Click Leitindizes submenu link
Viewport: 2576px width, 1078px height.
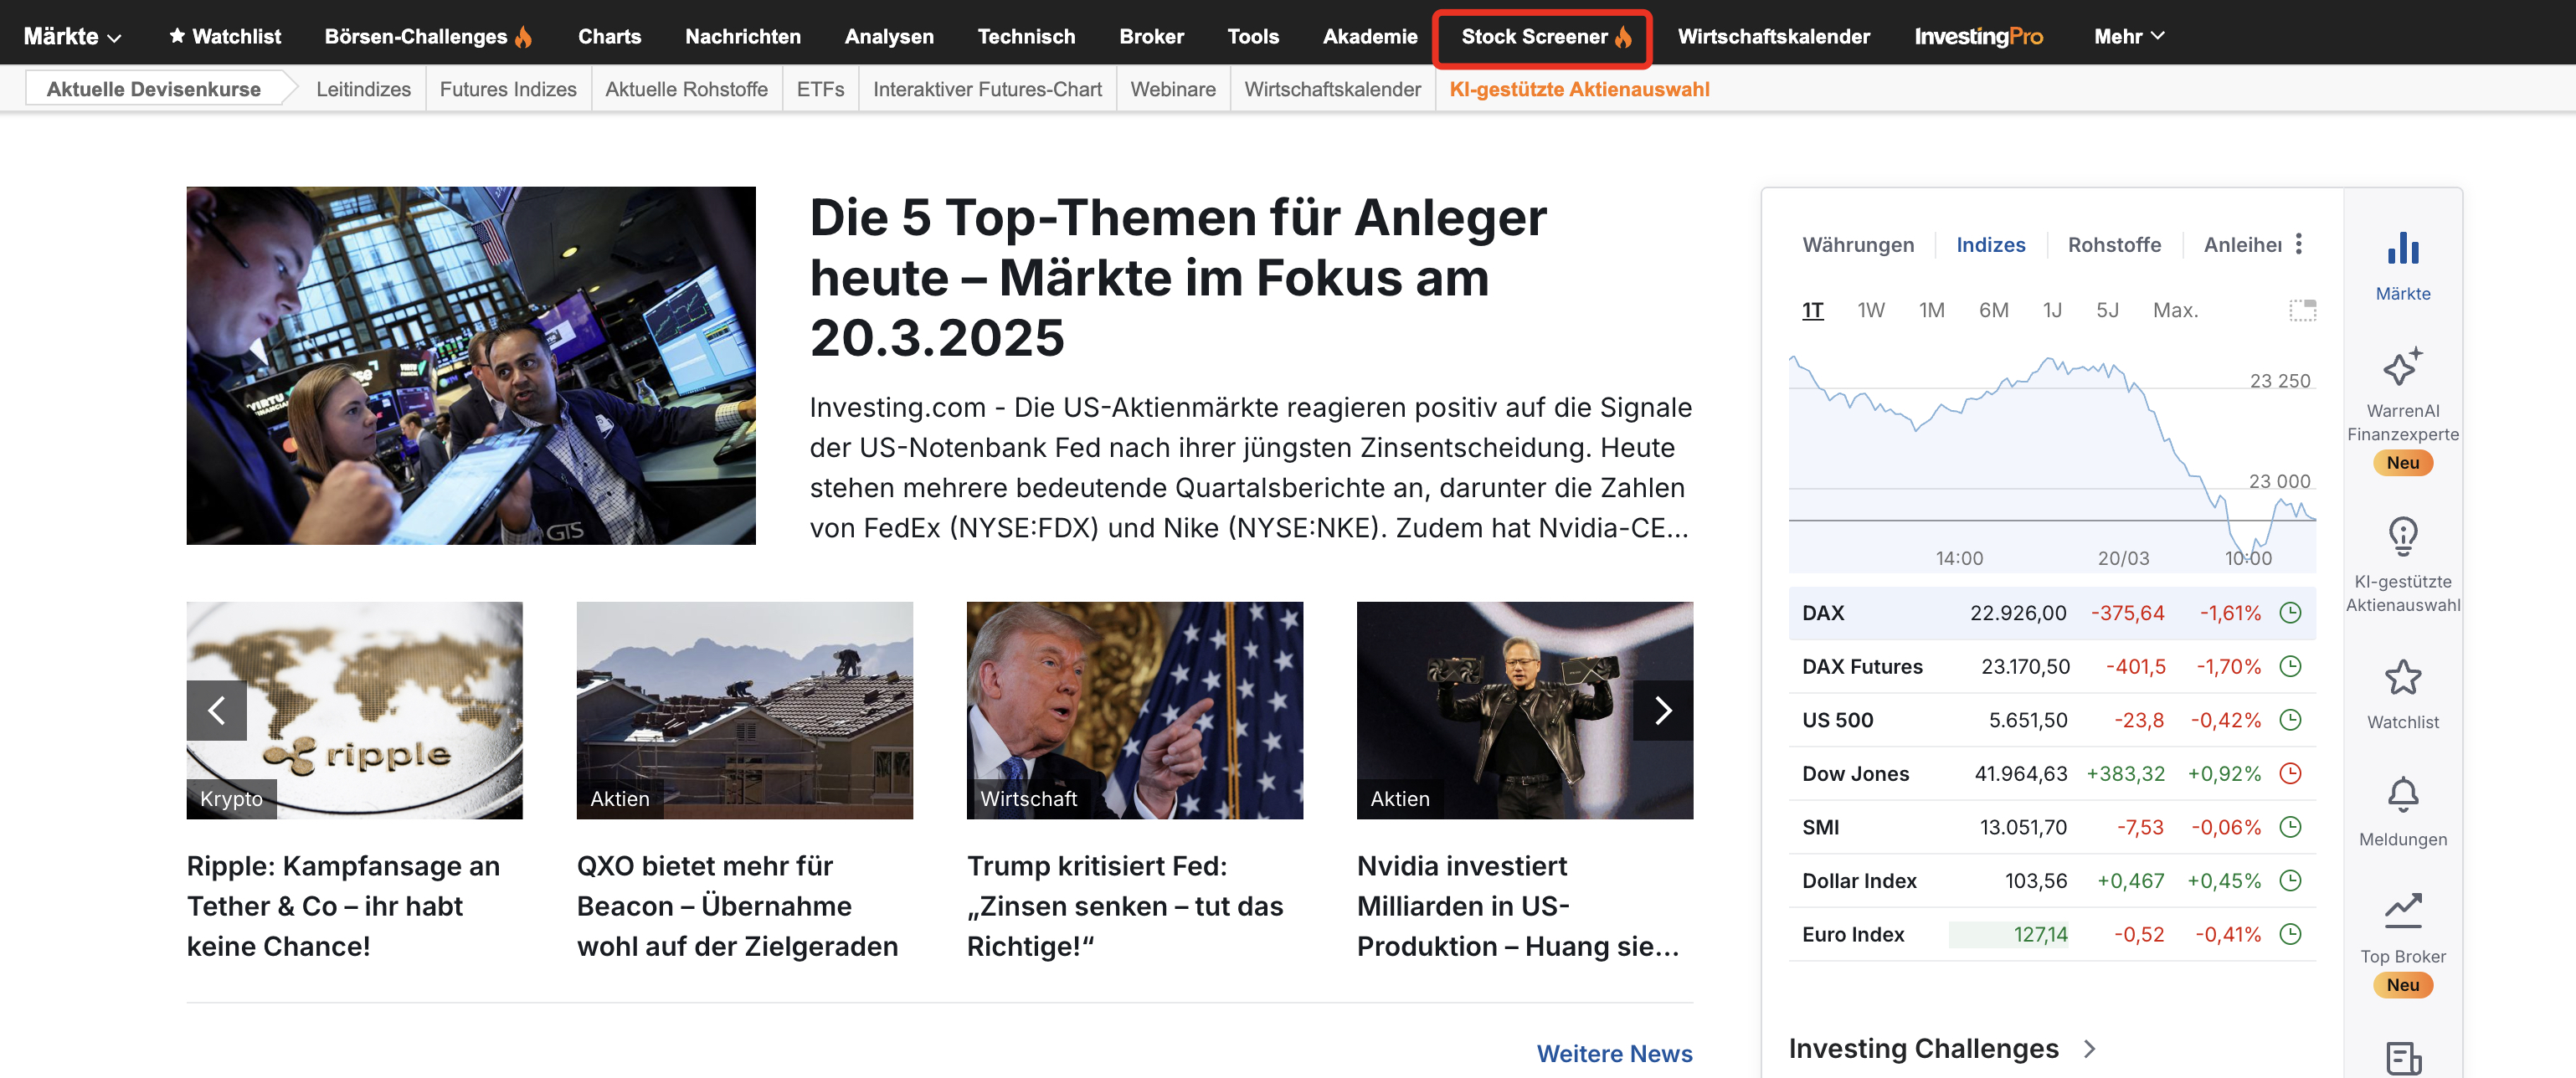pos(363,89)
